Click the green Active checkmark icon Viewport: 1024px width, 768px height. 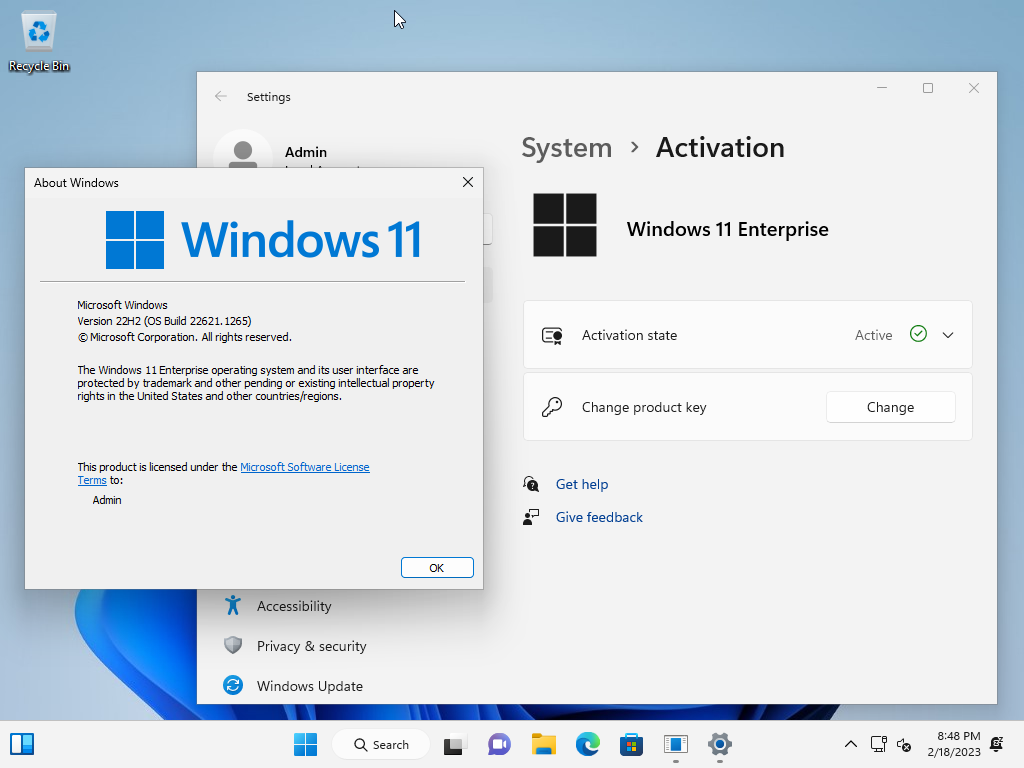coord(918,334)
